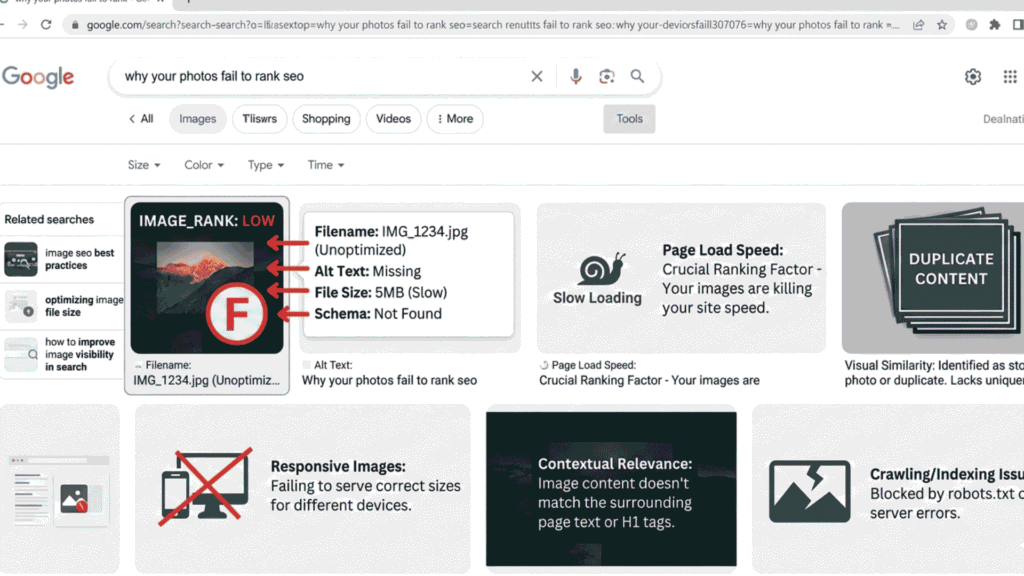Reload the page in browser
Image resolution: width=1024 pixels, height=576 pixels.
click(46, 25)
